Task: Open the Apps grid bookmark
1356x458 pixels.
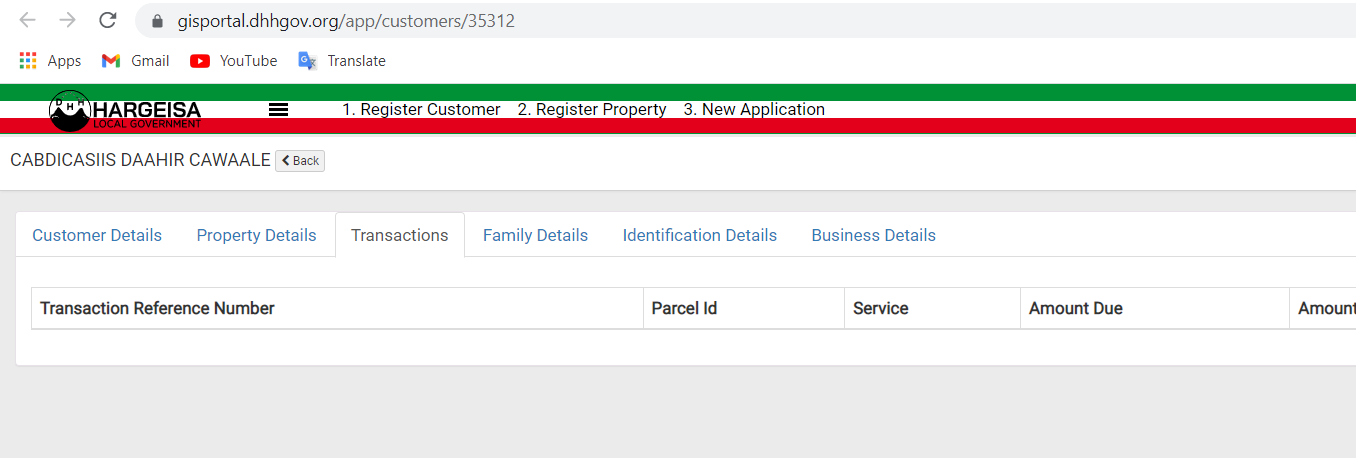Action: tap(50, 61)
